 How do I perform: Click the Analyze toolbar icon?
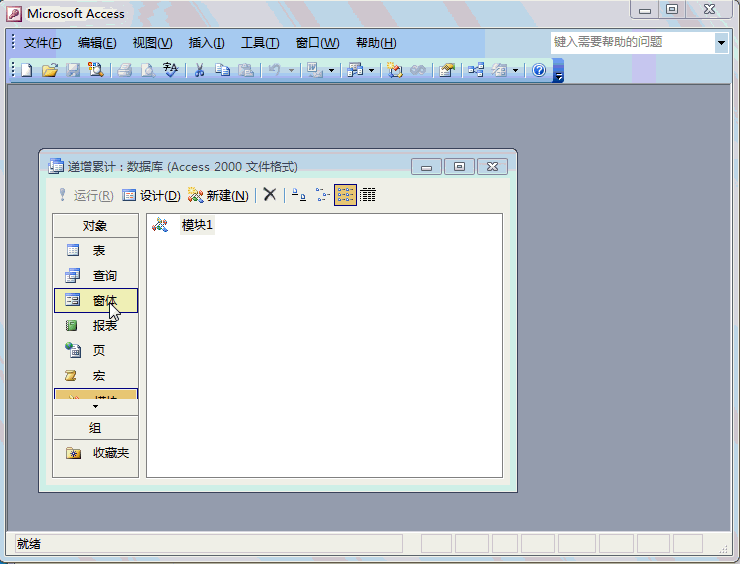pyautogui.click(x=355, y=70)
